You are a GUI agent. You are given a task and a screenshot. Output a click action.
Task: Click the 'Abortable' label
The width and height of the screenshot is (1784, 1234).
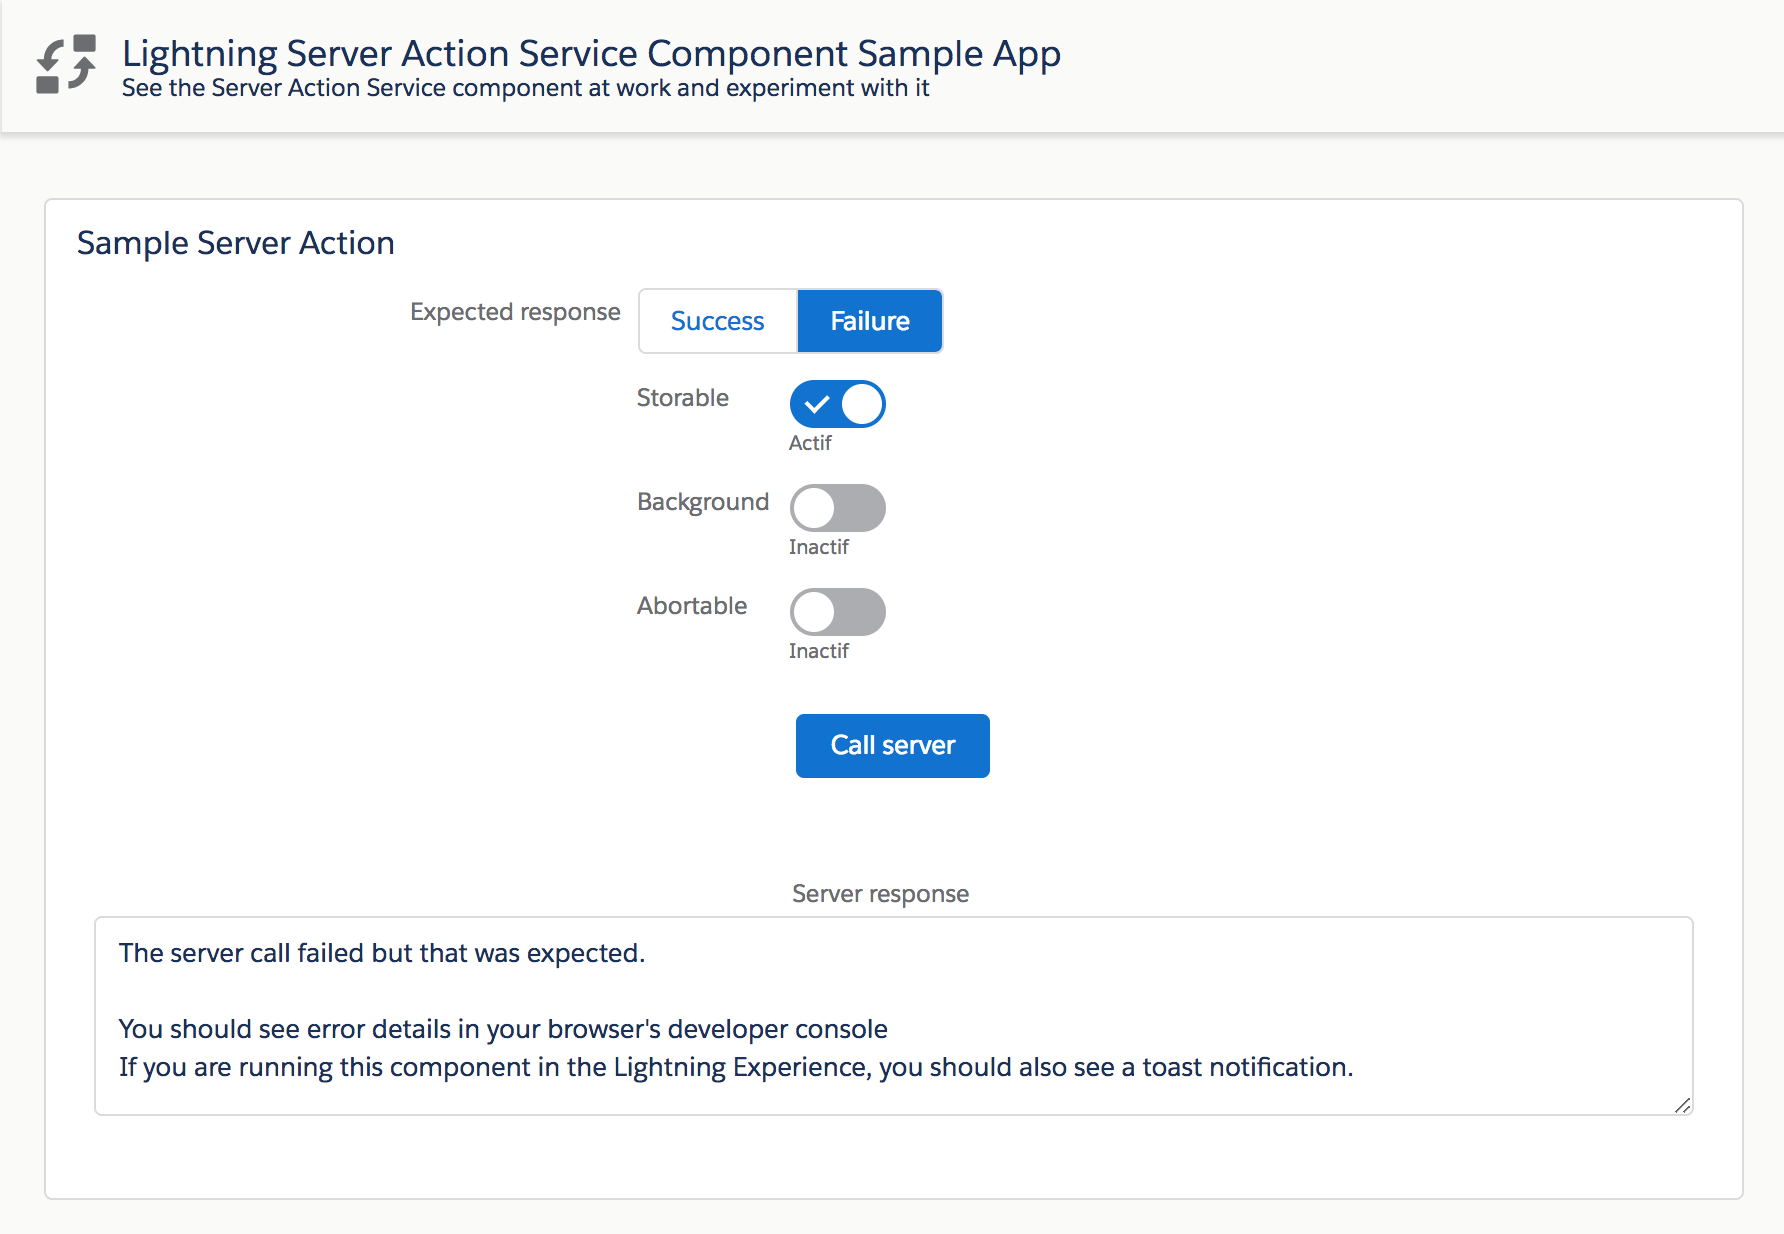coord(692,606)
